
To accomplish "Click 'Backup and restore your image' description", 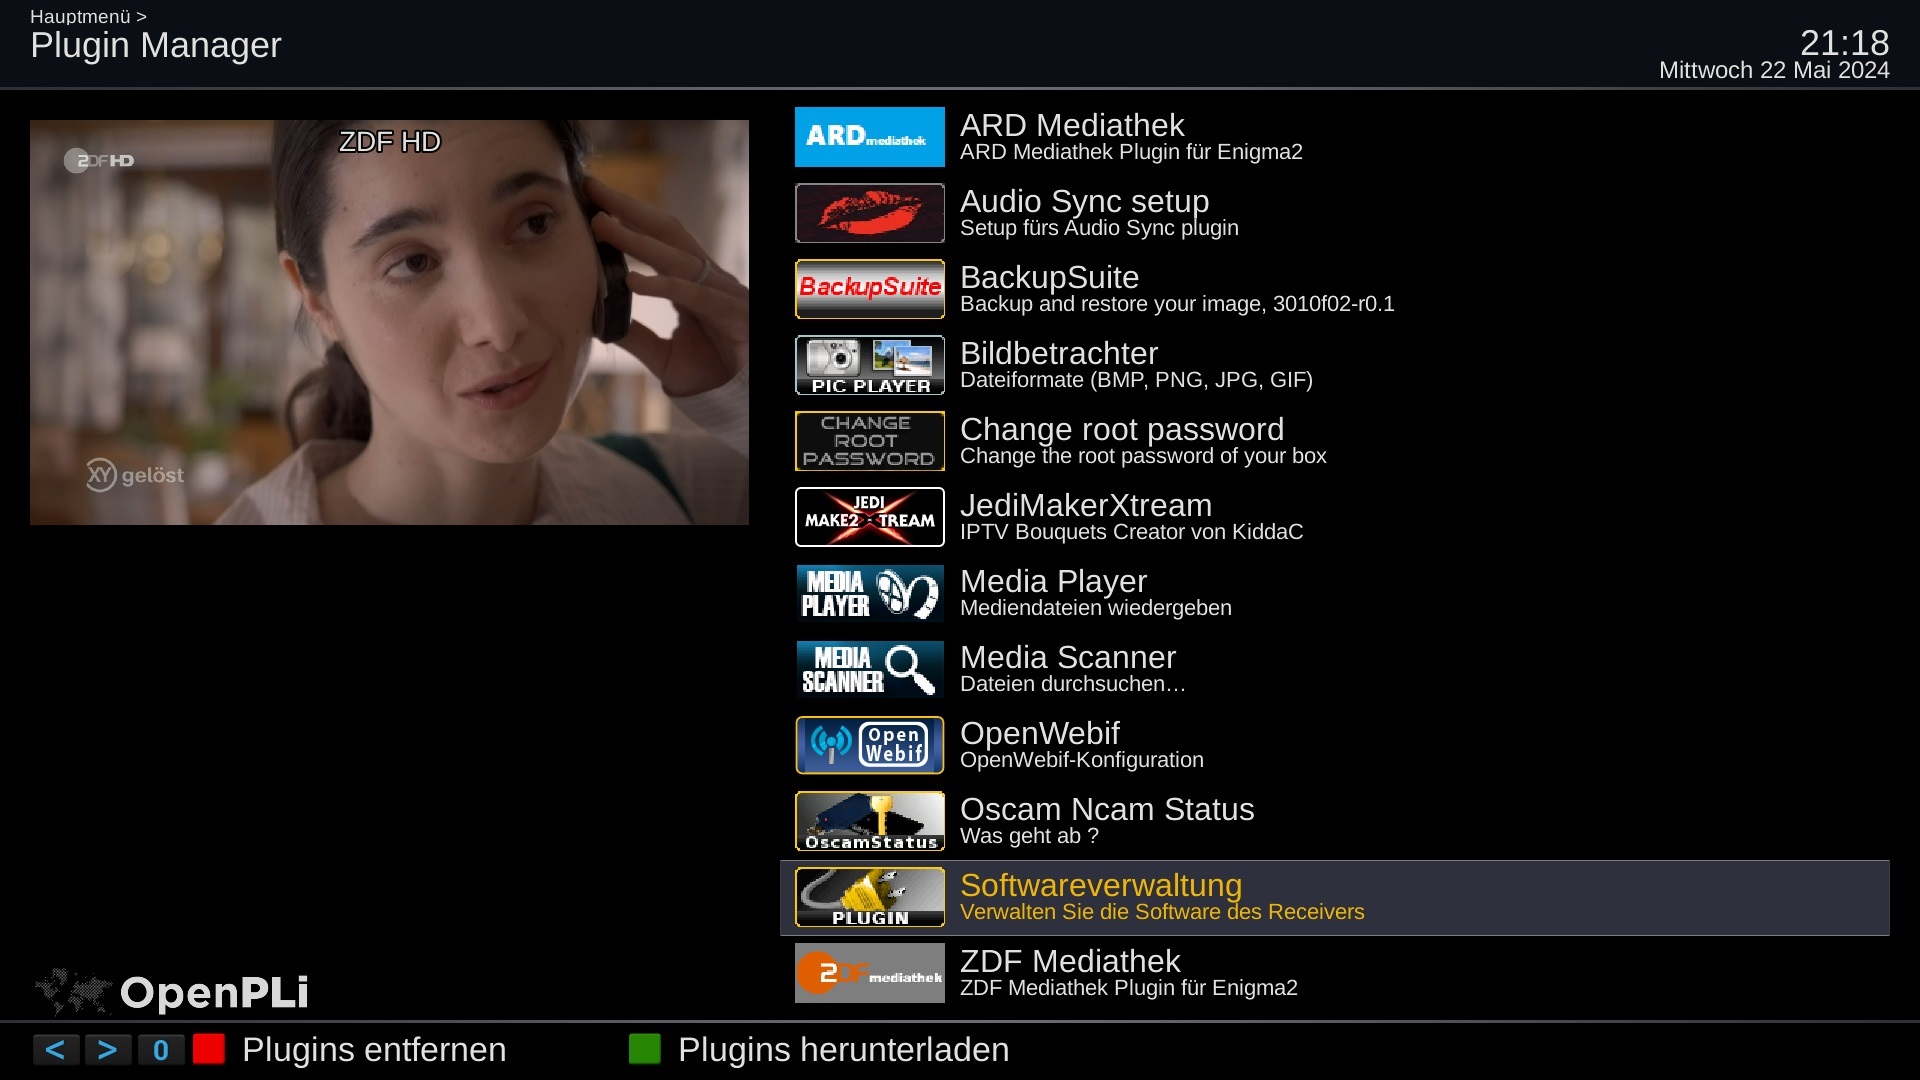I will (x=1177, y=304).
